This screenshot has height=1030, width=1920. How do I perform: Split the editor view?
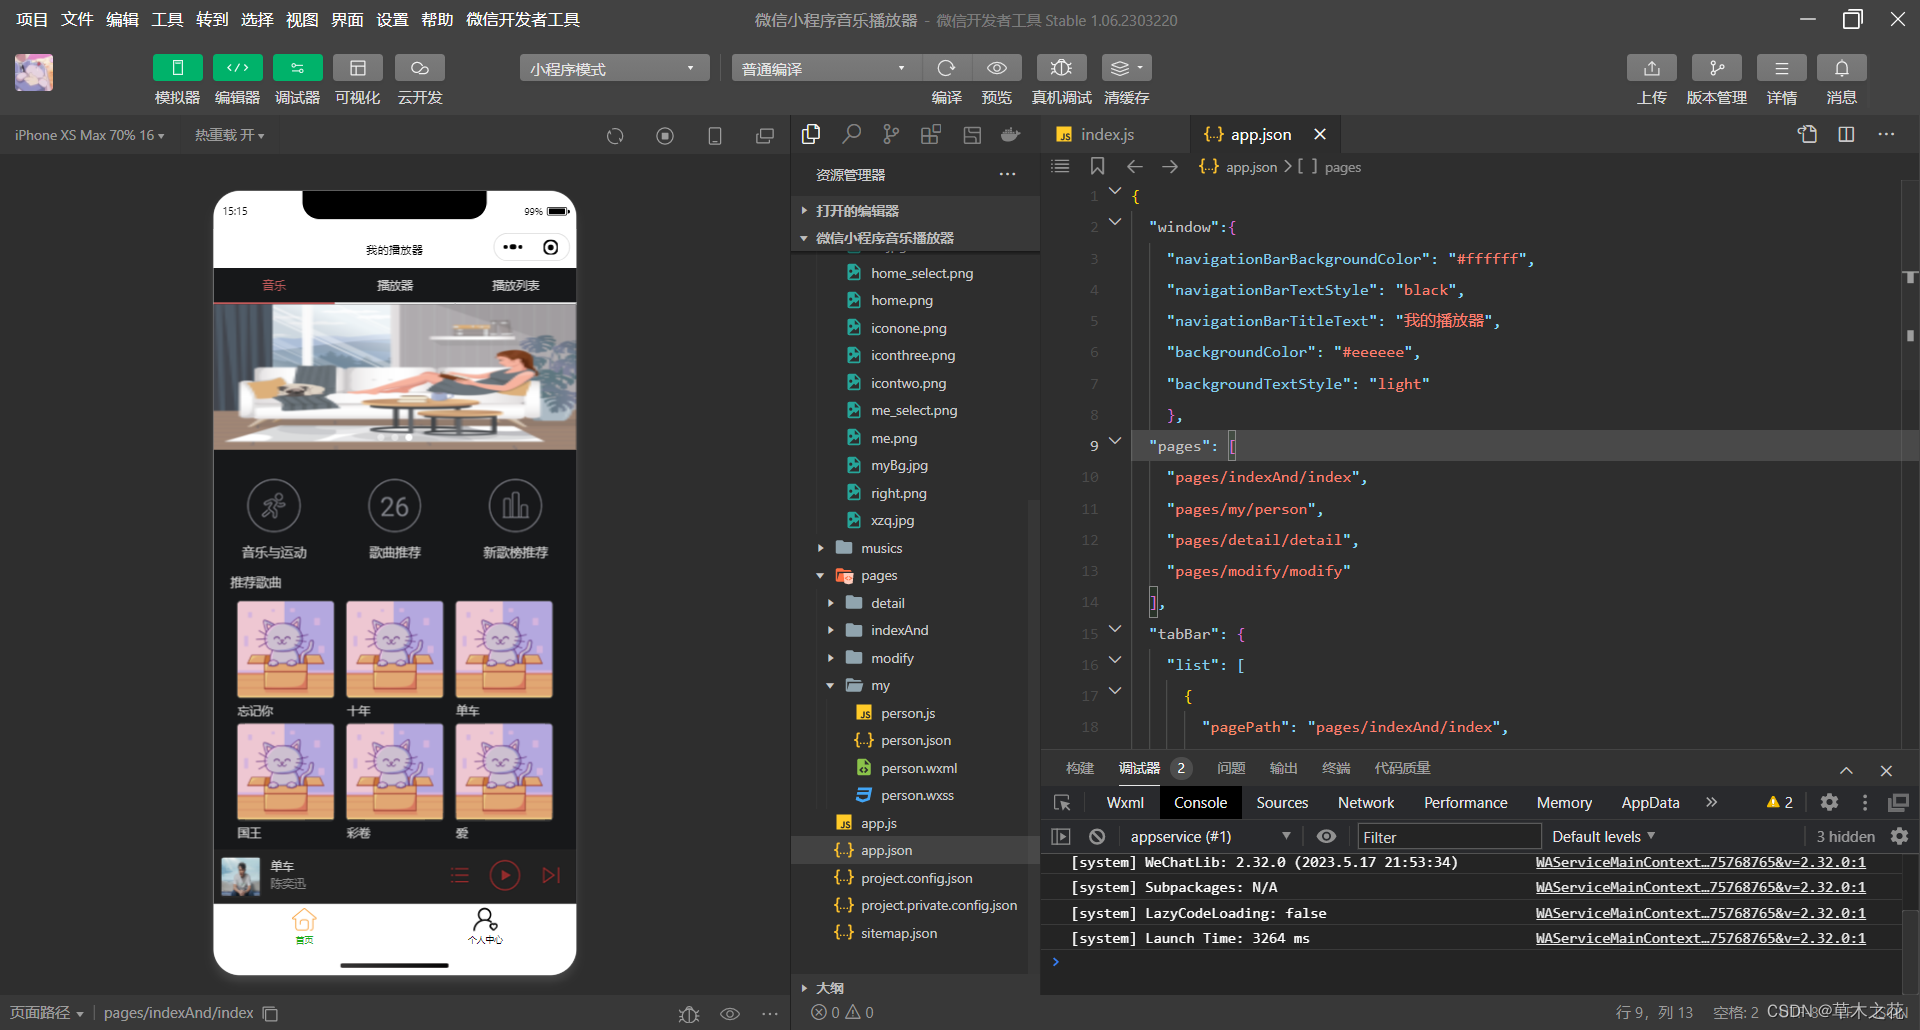point(1846,134)
